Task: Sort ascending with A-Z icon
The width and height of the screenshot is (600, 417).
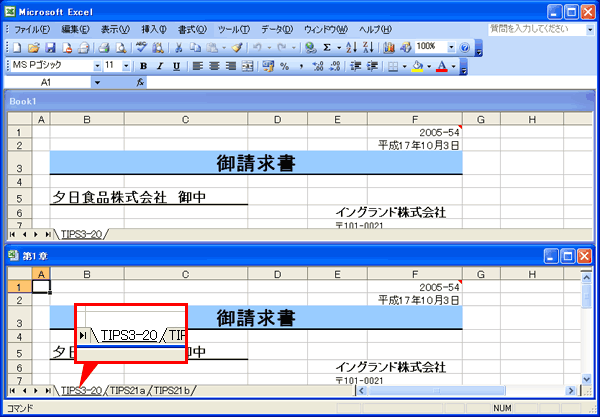Action: coord(351,47)
